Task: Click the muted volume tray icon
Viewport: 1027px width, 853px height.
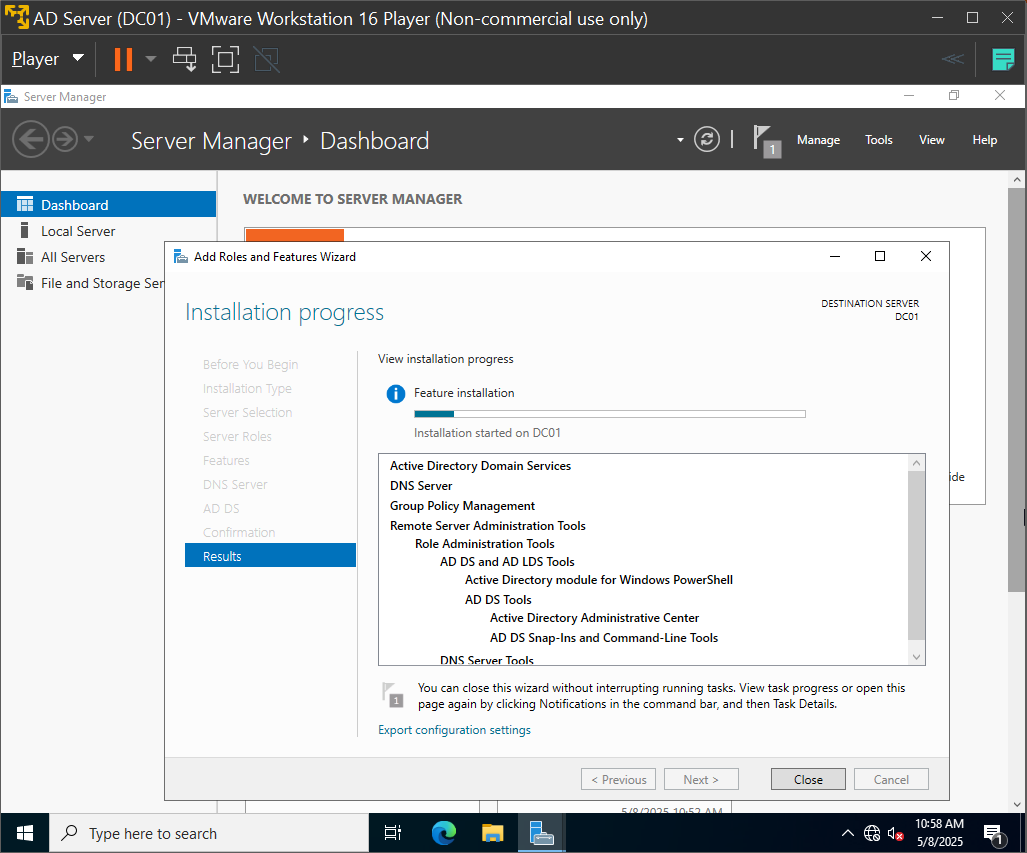Action: point(895,833)
